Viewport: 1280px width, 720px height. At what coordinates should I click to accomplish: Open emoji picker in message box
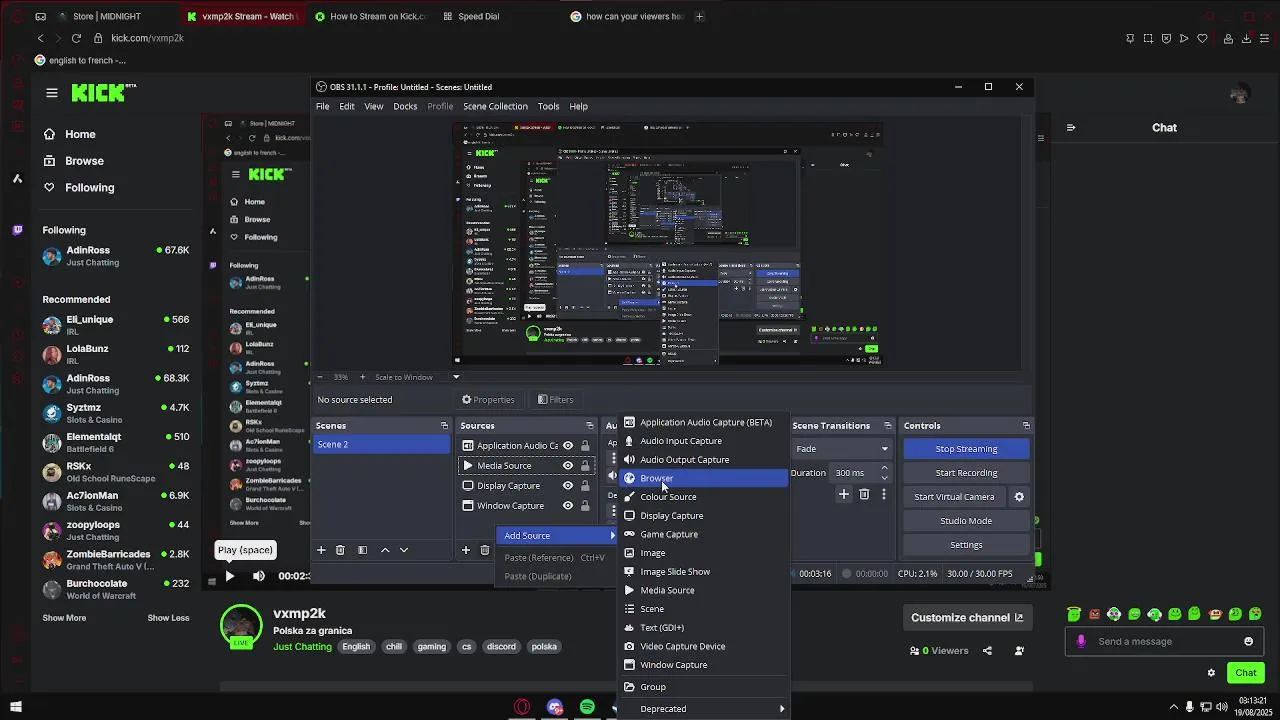point(1248,642)
